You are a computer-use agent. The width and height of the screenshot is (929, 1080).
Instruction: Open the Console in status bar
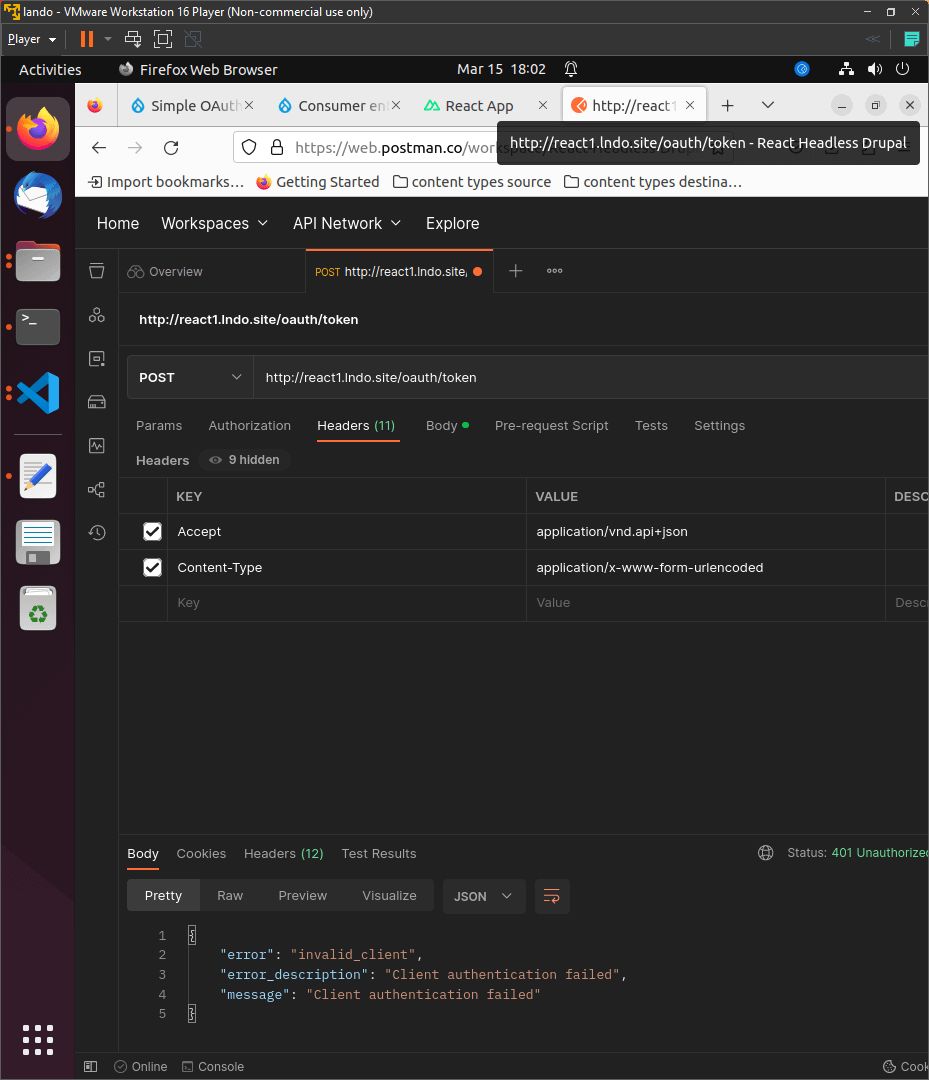tap(213, 1067)
